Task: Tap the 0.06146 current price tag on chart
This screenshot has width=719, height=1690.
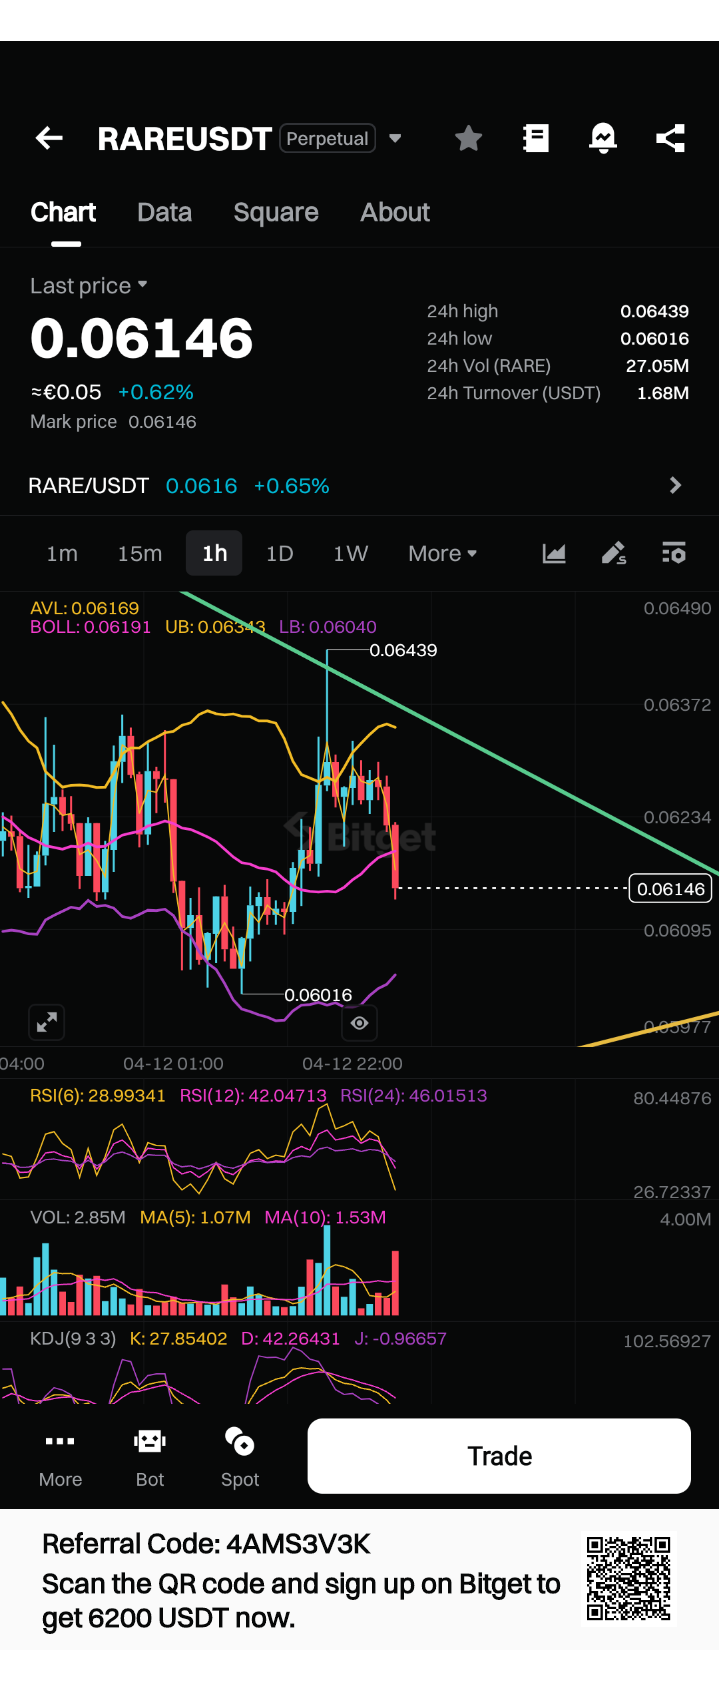Action: tap(671, 888)
